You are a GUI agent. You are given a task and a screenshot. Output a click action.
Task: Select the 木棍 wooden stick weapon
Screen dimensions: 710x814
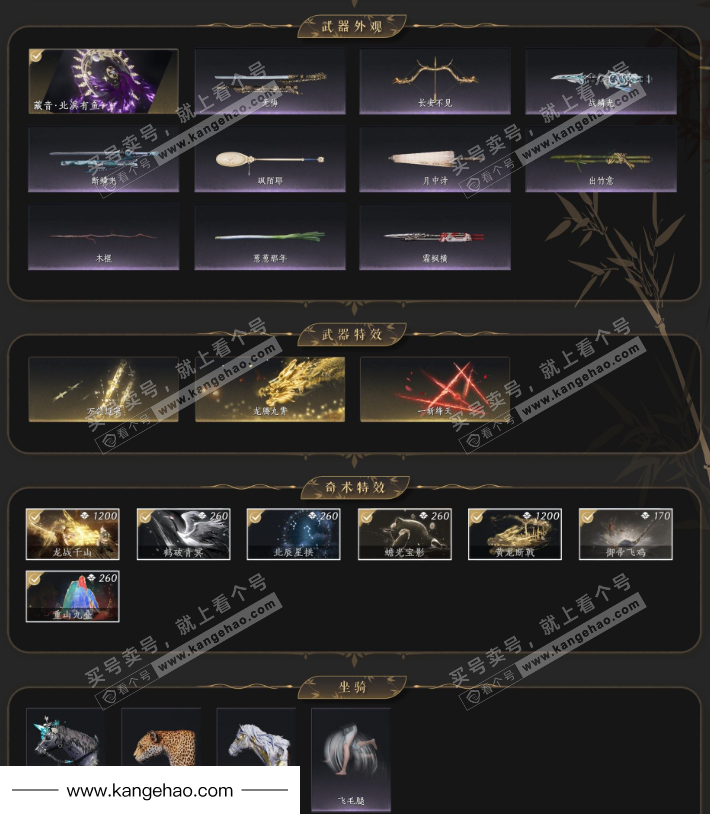[x=104, y=237]
